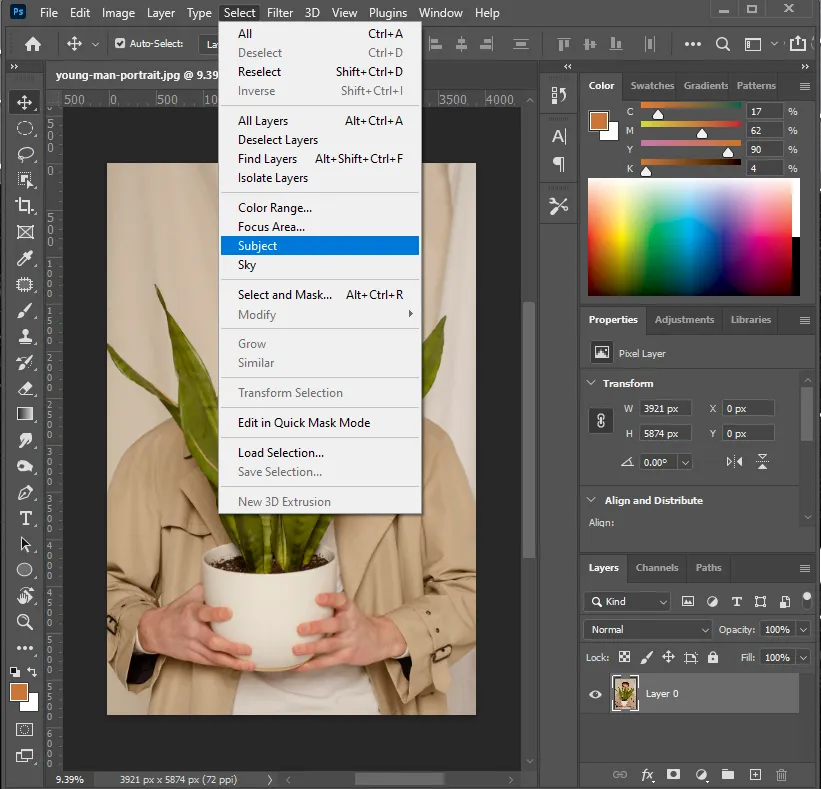821x789 pixels.
Task: Open the Normal blend mode dropdown
Action: click(x=647, y=630)
